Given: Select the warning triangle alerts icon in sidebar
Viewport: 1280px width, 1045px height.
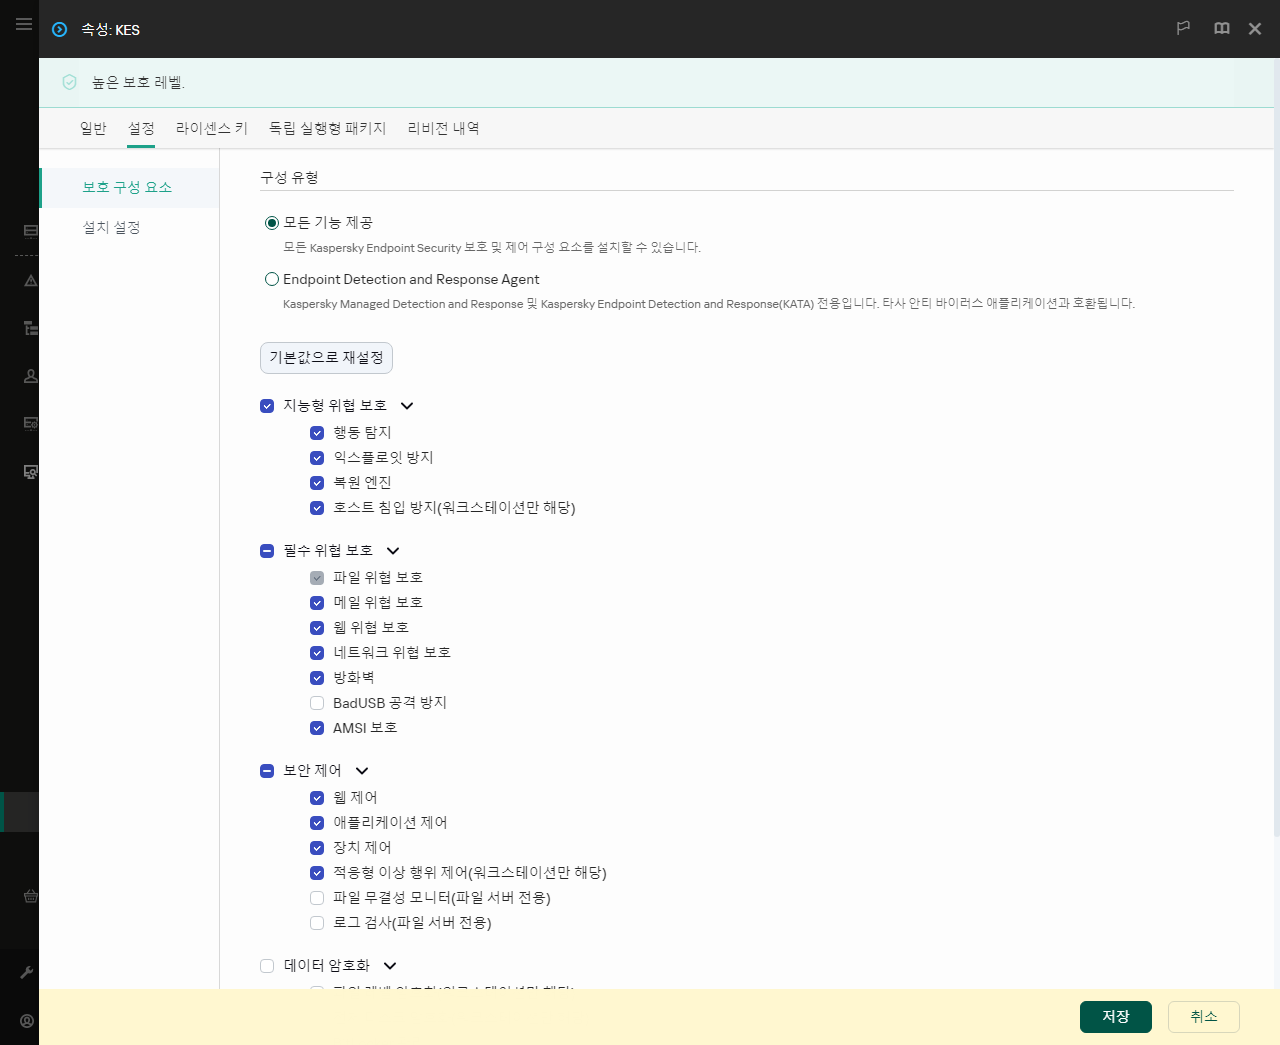Looking at the screenshot, I should click(x=29, y=281).
